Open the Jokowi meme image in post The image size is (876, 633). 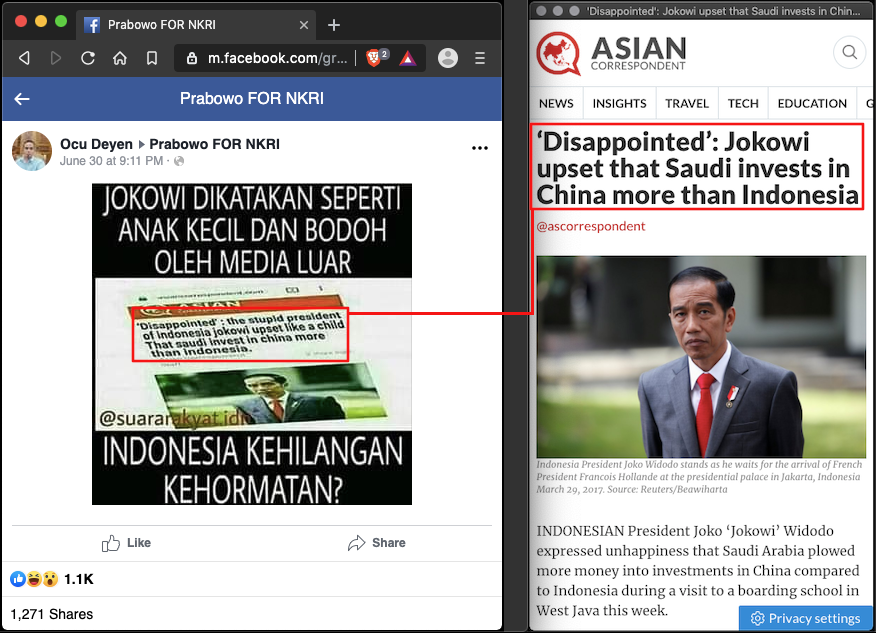pyautogui.click(x=252, y=344)
